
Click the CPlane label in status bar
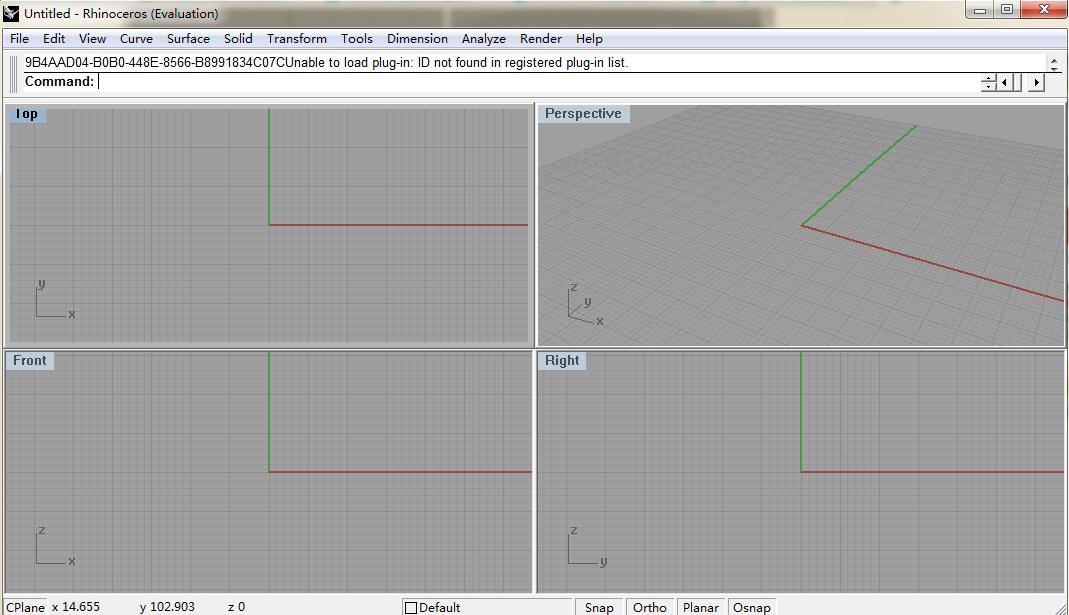click(x=25, y=607)
